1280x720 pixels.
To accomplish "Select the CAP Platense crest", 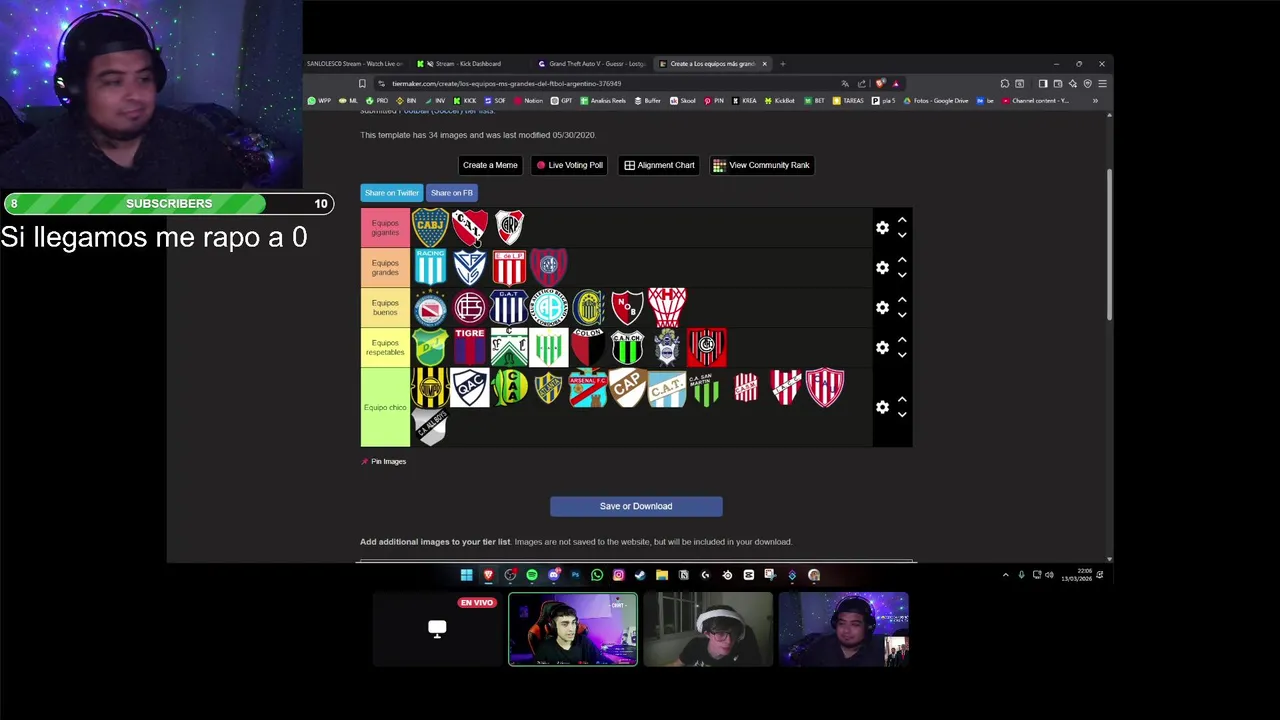I will coord(627,387).
